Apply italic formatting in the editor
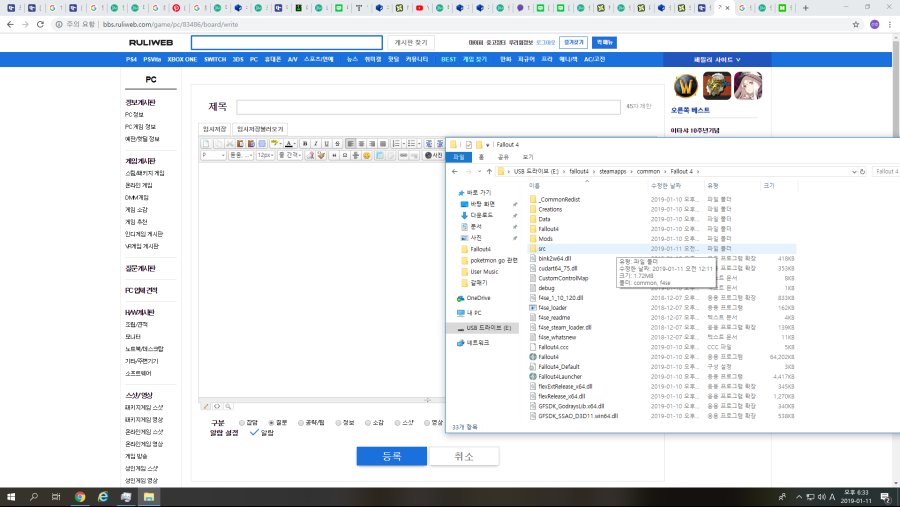This screenshot has height=507, width=900. tap(316, 144)
